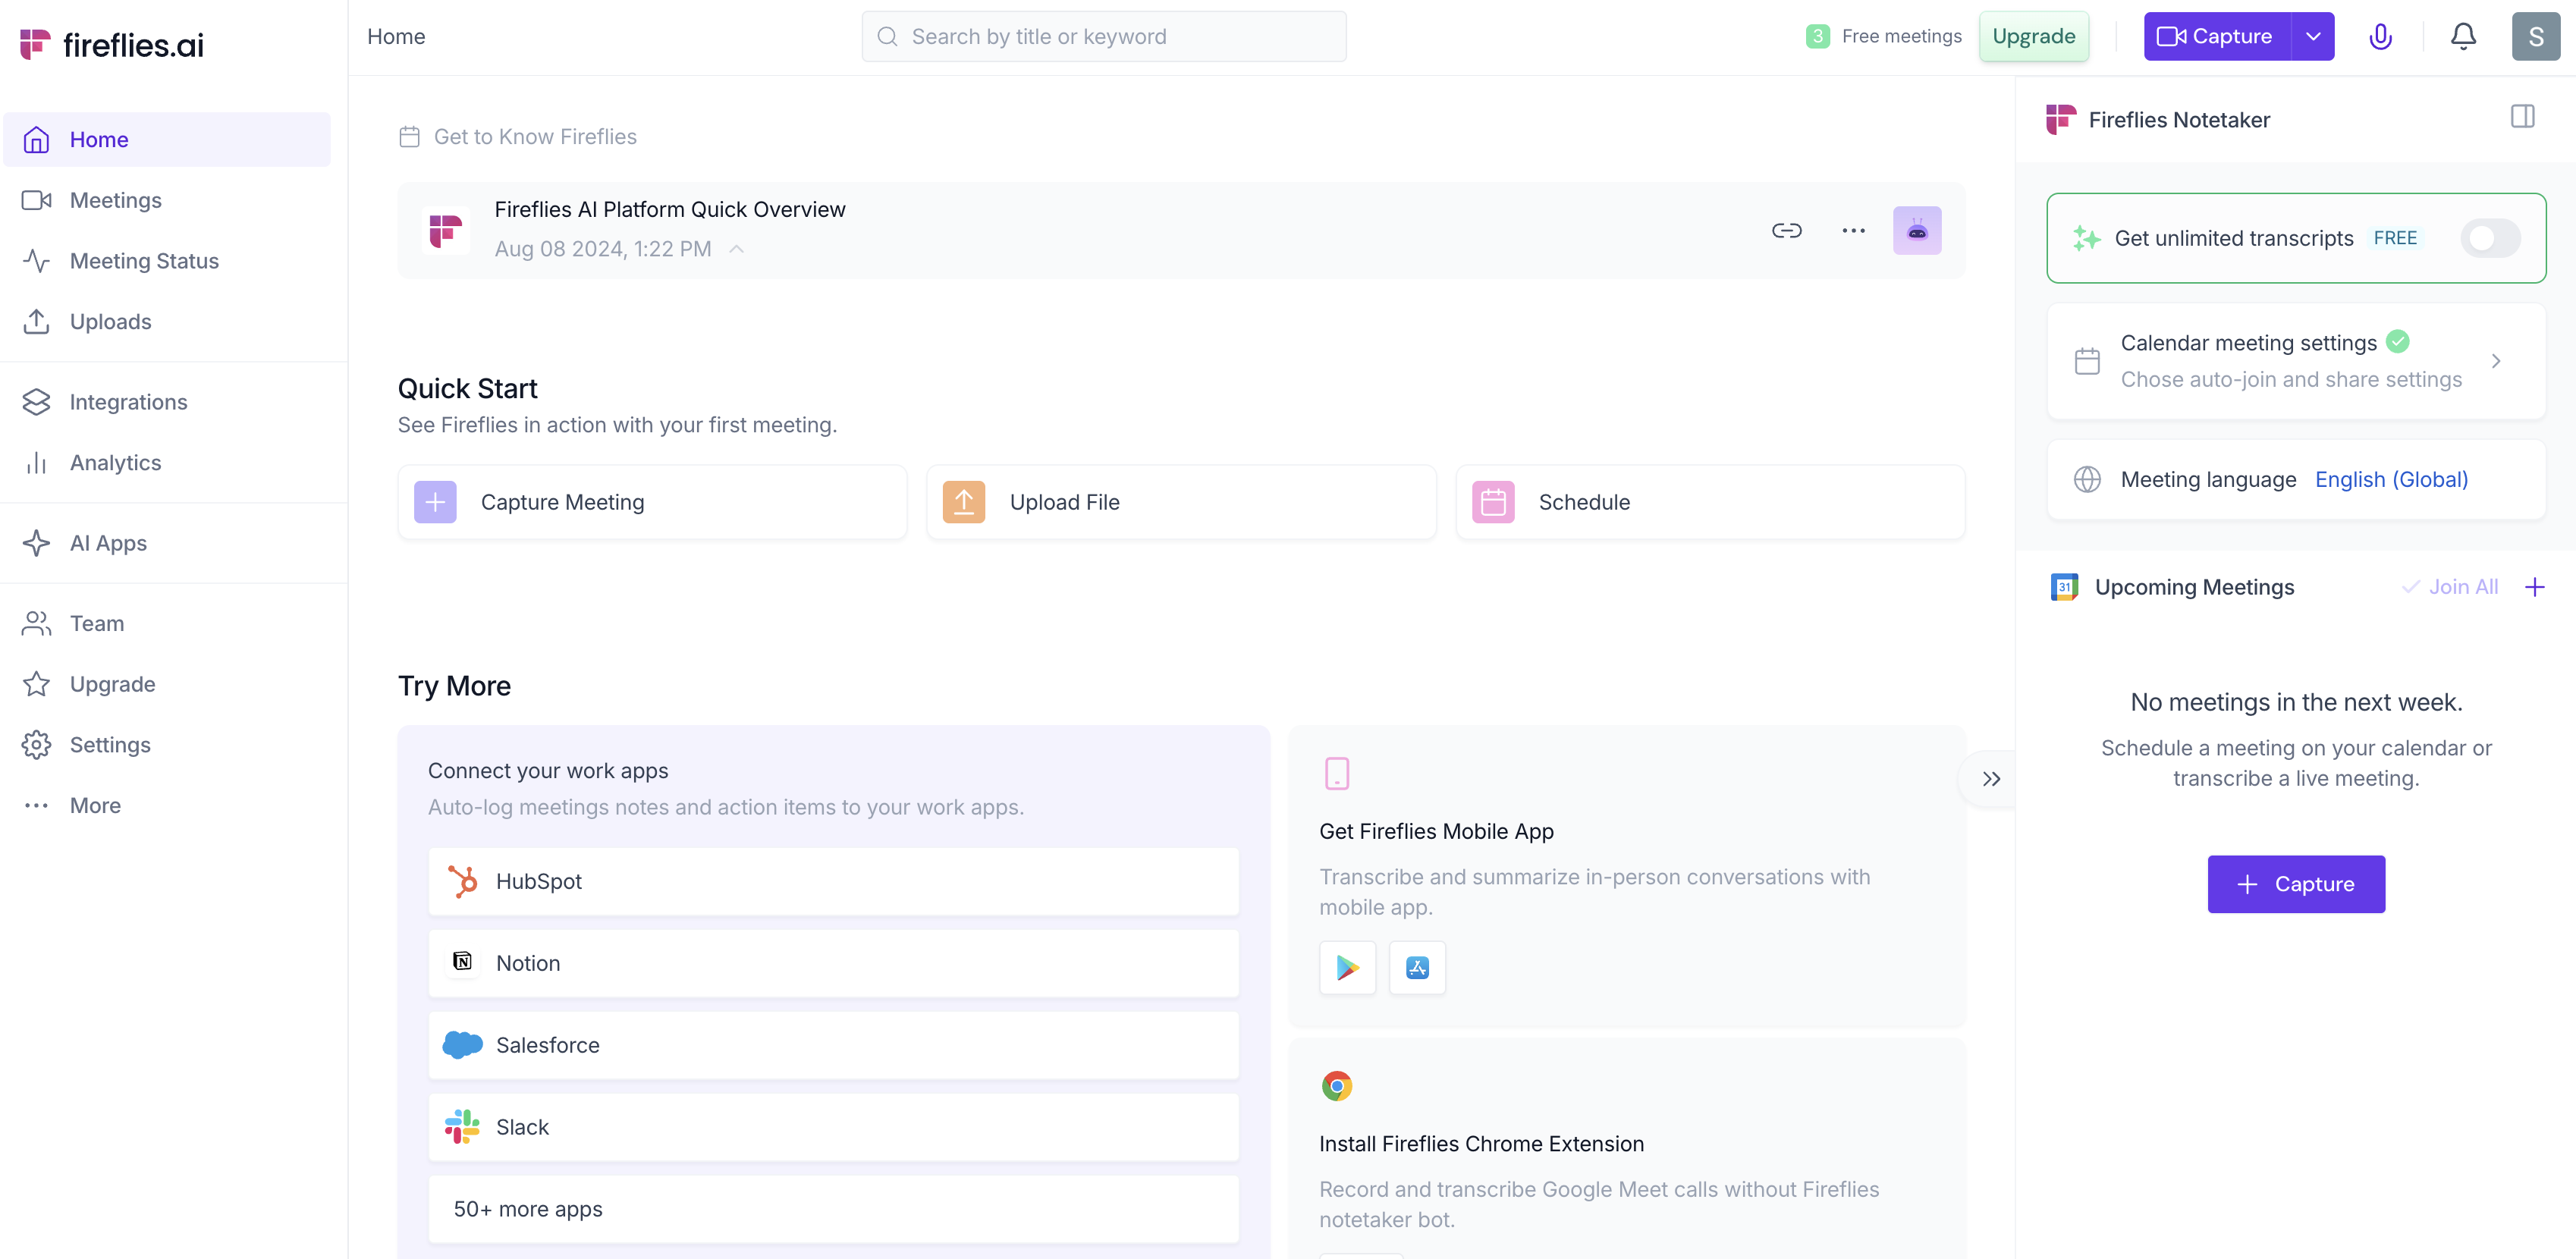Viewport: 2576px width, 1259px height.
Task: Click the Get Fireflies Mobile App title
Action: [x=1436, y=832]
